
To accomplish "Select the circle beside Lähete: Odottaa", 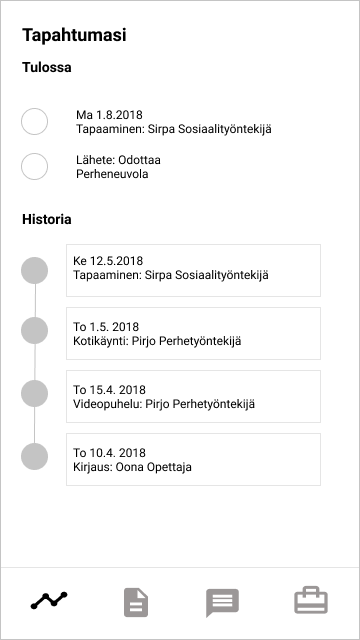I will [34, 167].
